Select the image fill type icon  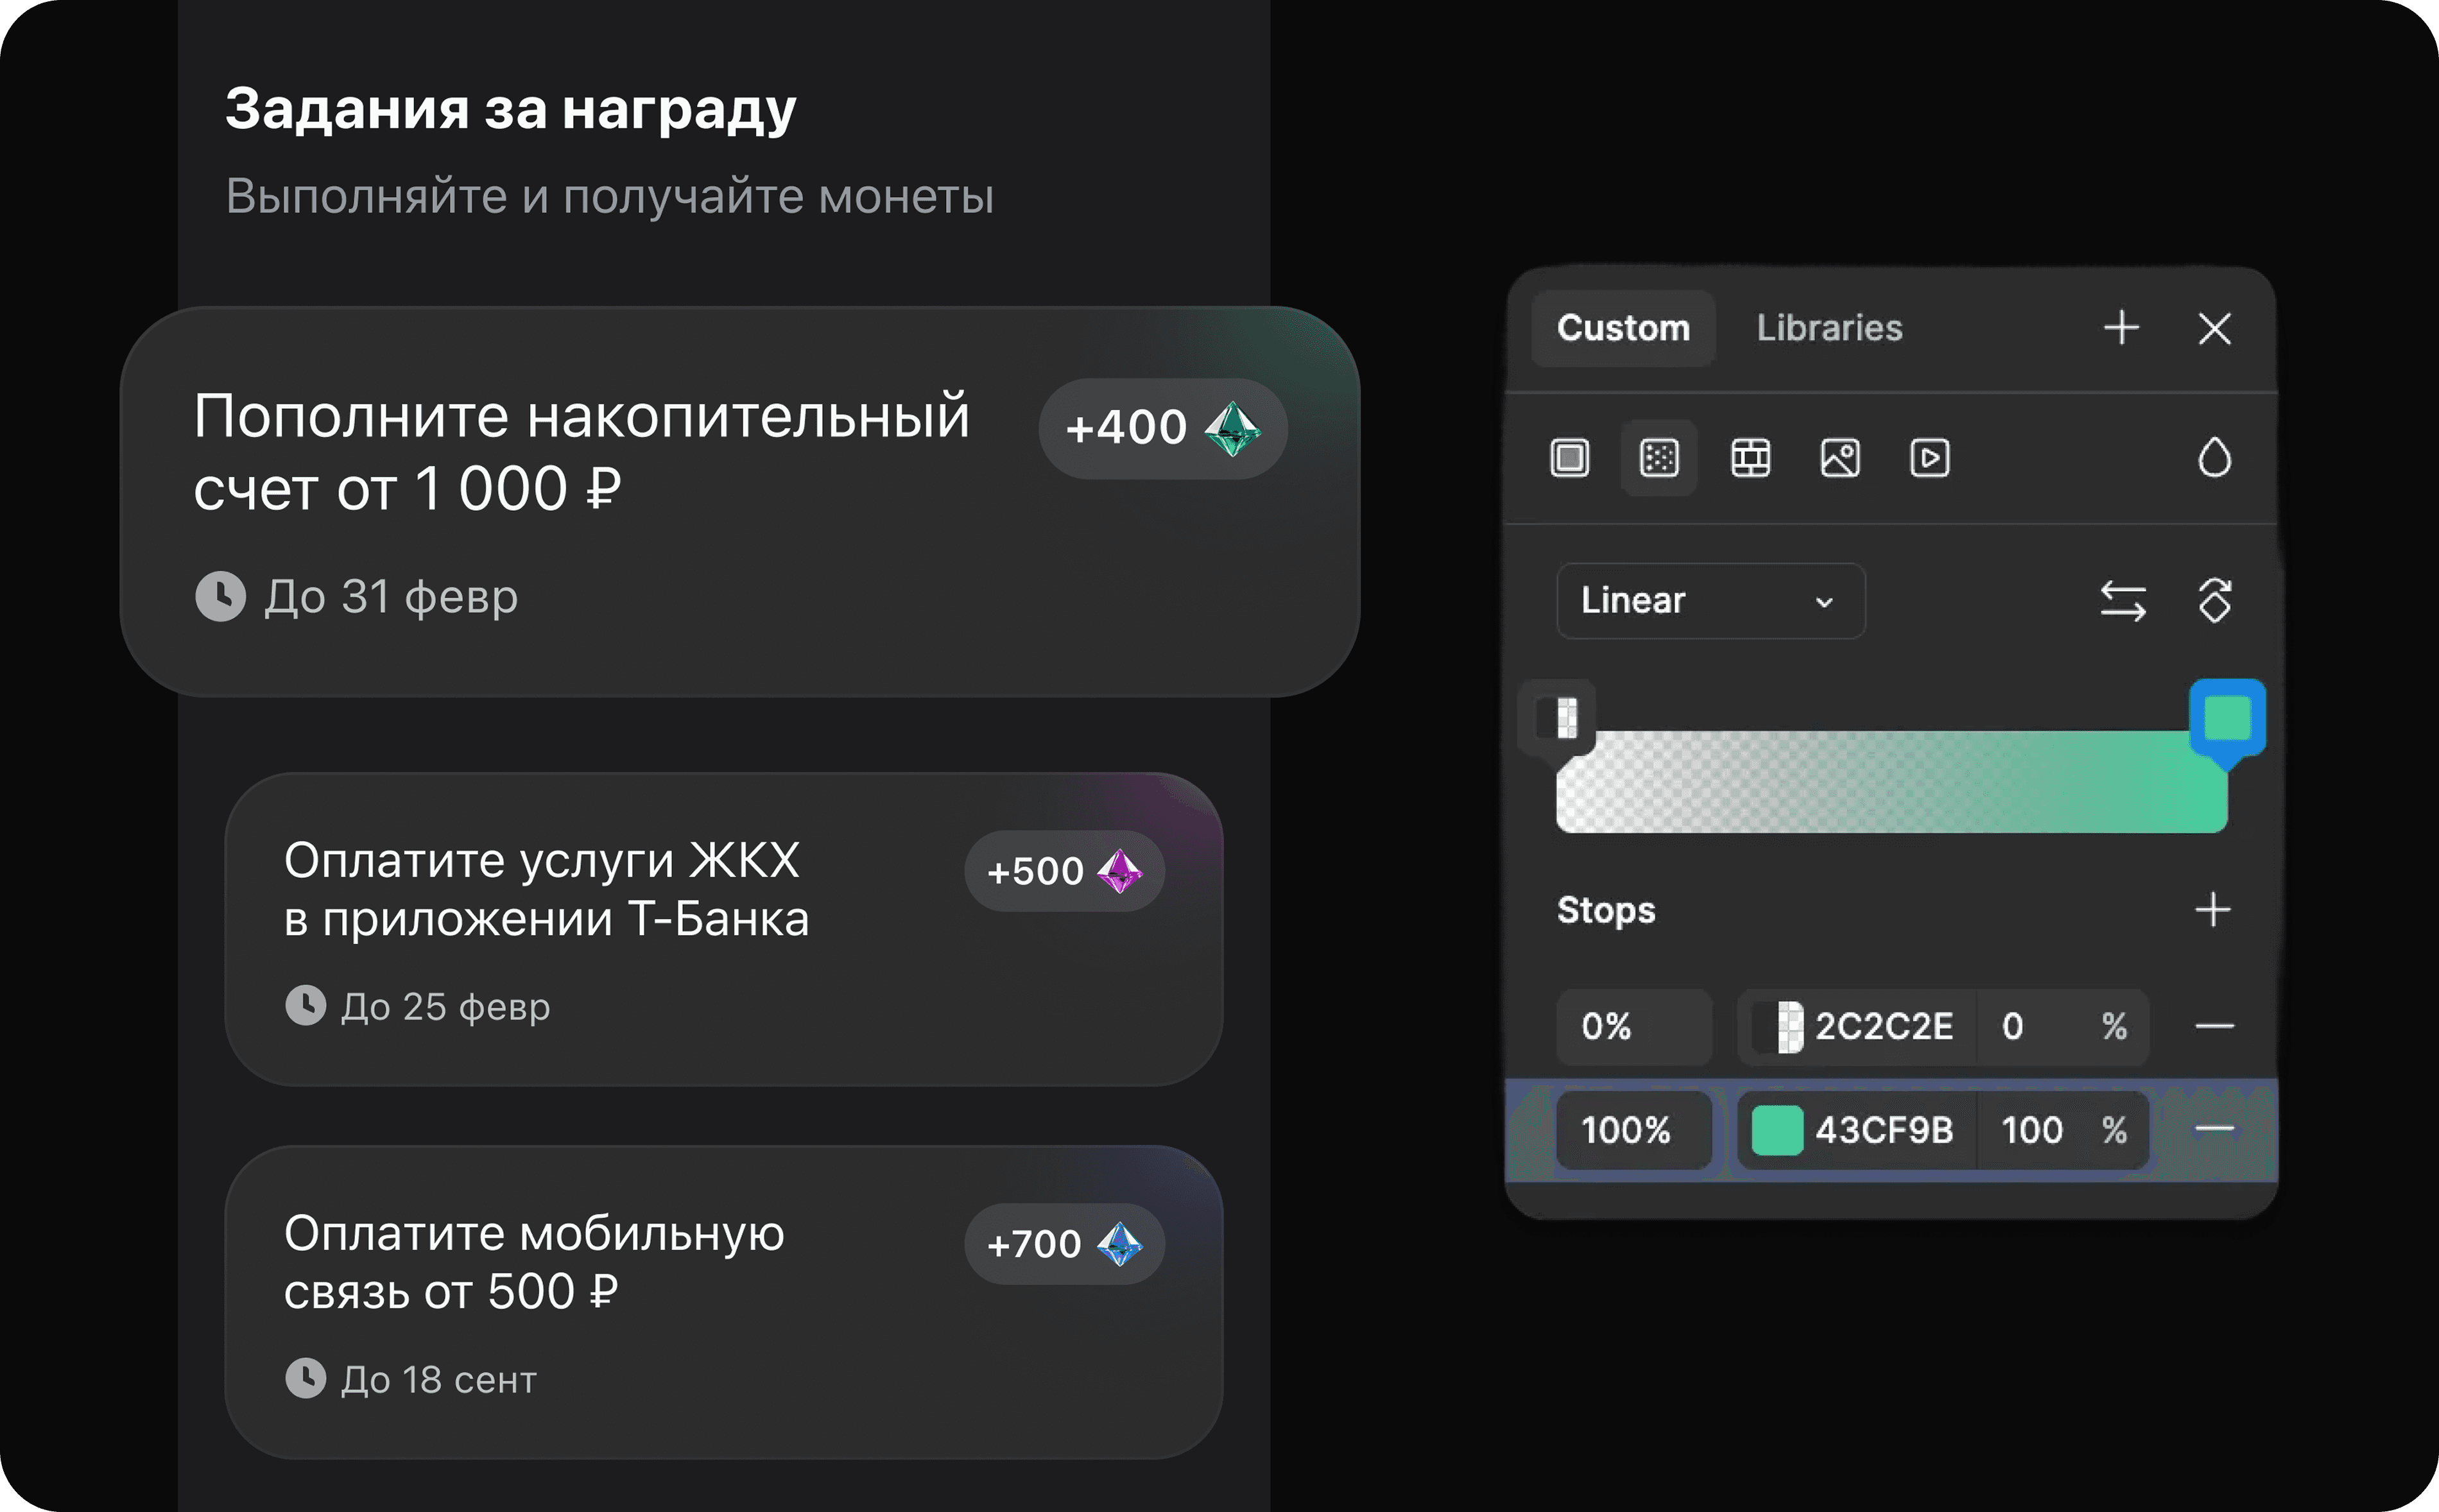coord(1840,458)
